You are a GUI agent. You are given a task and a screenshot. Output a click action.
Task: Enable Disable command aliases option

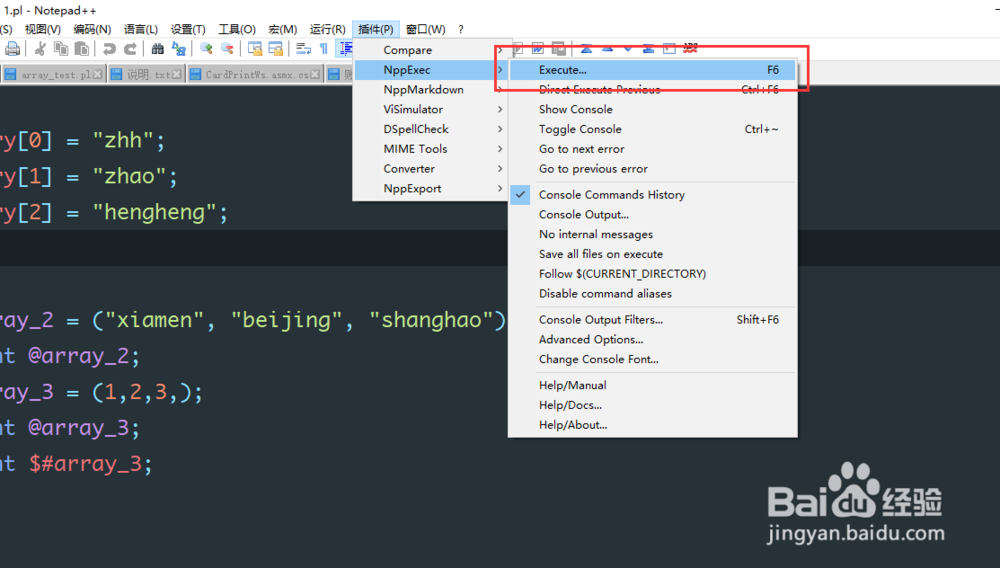coord(652,294)
